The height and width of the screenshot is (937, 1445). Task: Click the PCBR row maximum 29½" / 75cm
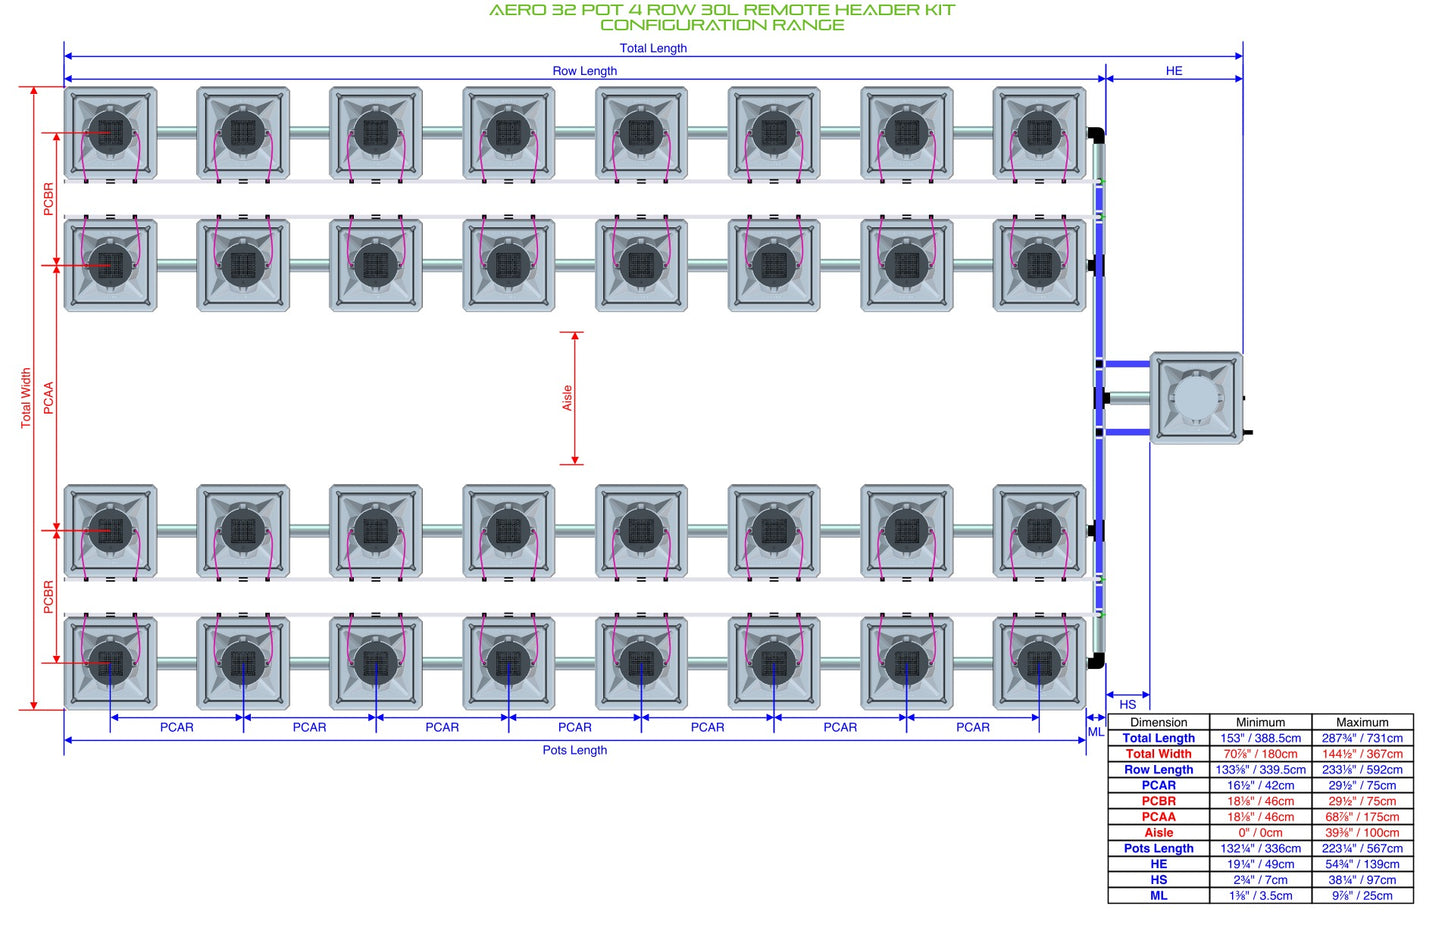tap(1362, 801)
